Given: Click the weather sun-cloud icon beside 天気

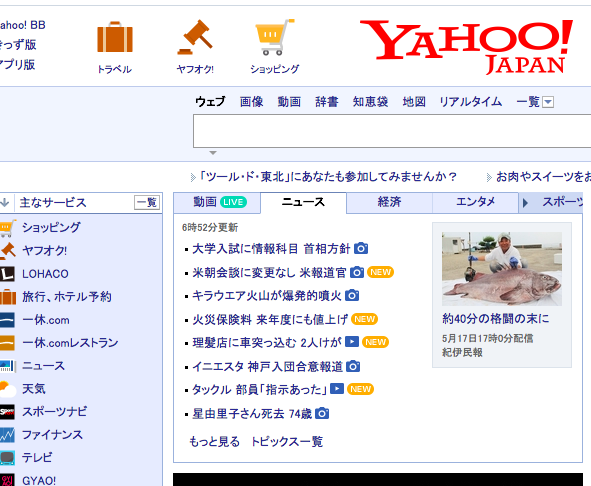Looking at the screenshot, I should click(7, 389).
